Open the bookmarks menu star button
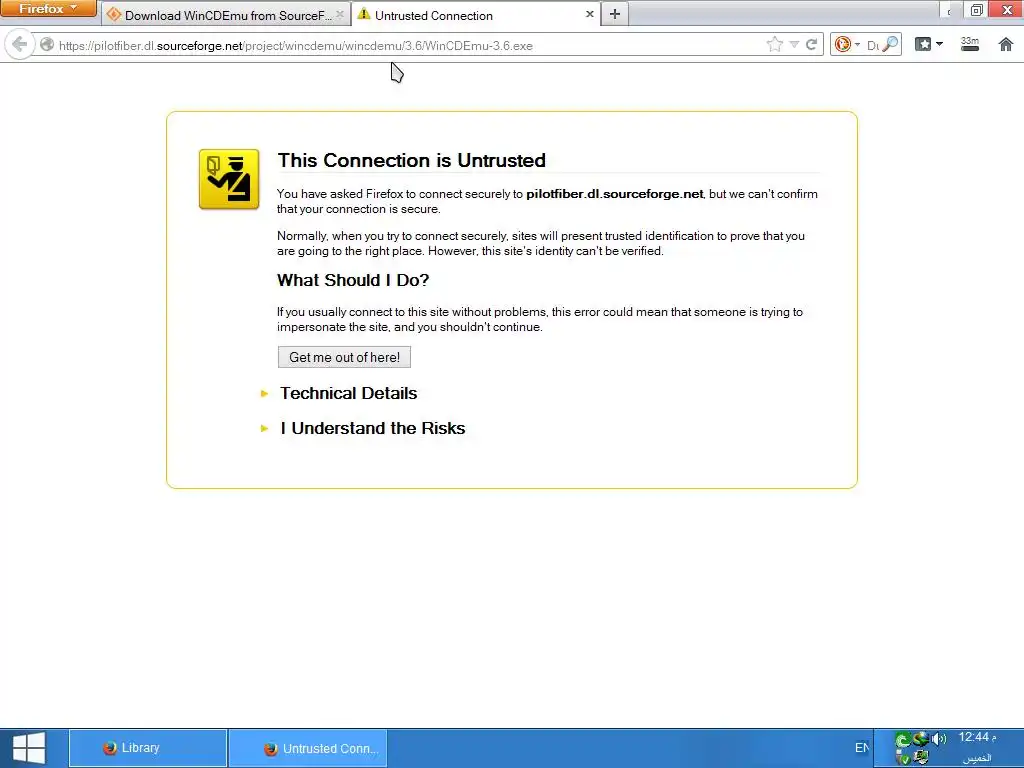The width and height of the screenshot is (1024, 768). tap(923, 44)
